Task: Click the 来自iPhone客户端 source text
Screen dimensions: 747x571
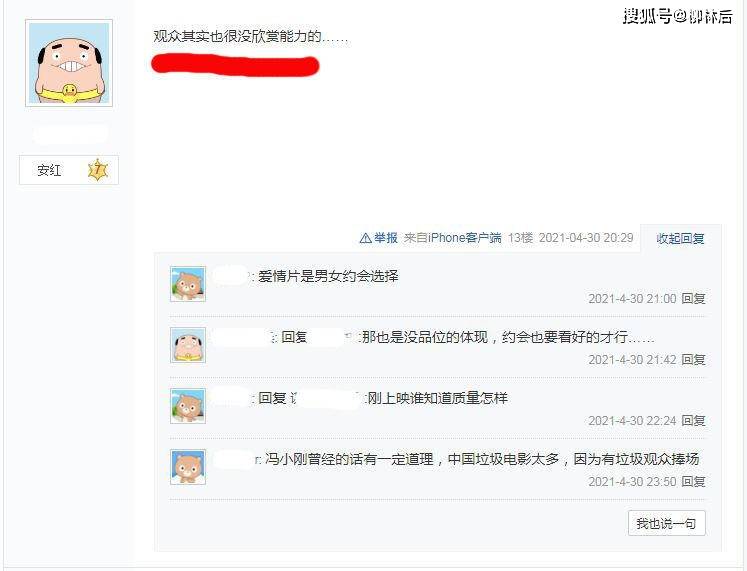Action: click(453, 238)
